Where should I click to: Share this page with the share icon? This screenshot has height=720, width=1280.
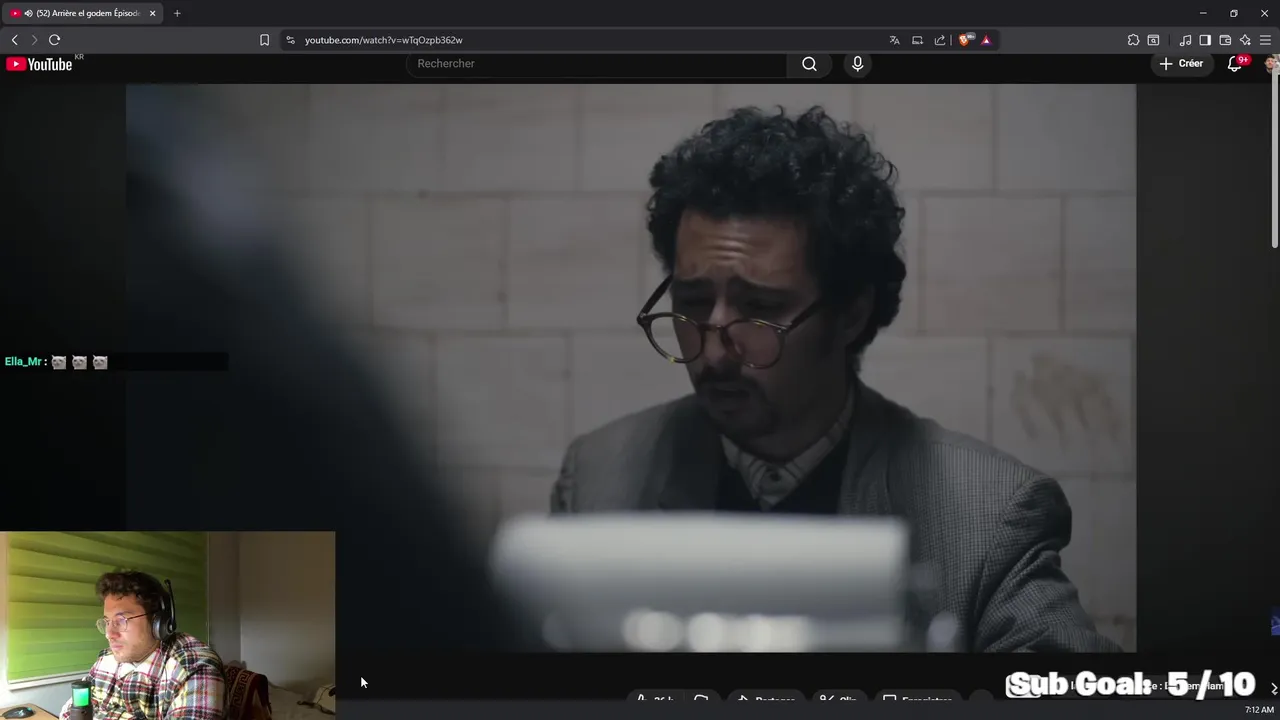(940, 40)
